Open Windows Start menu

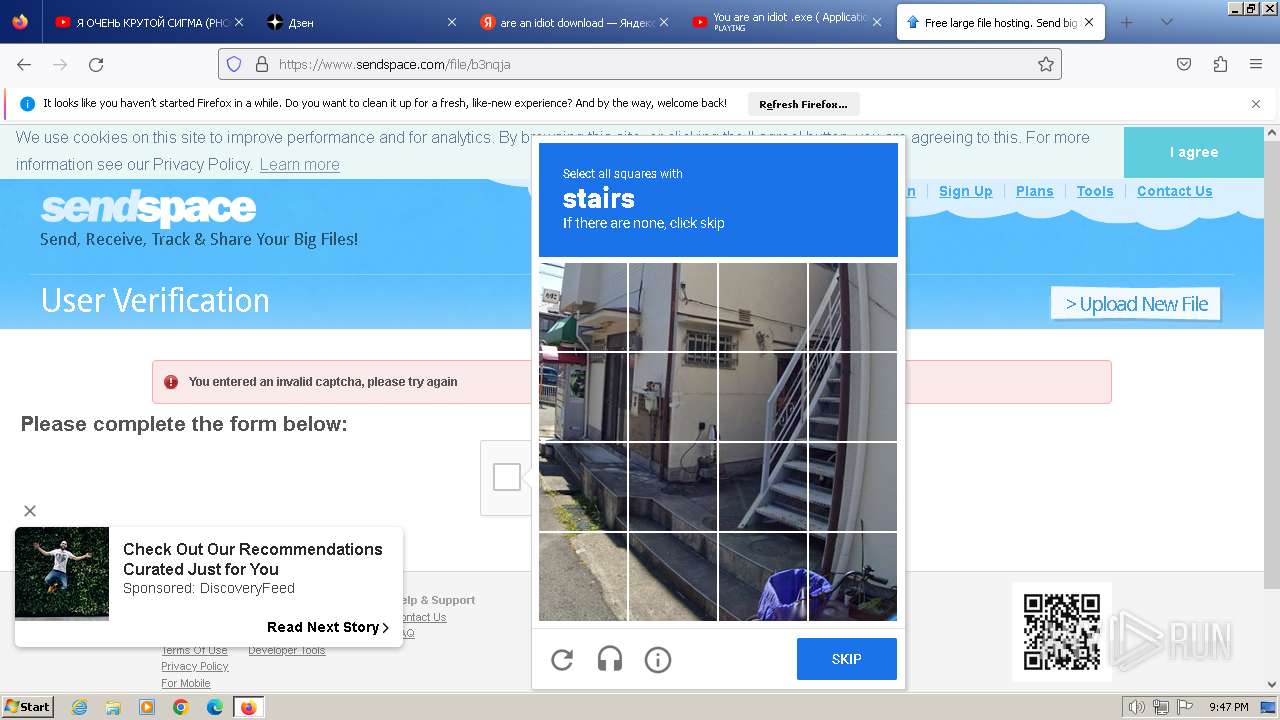click(27, 707)
